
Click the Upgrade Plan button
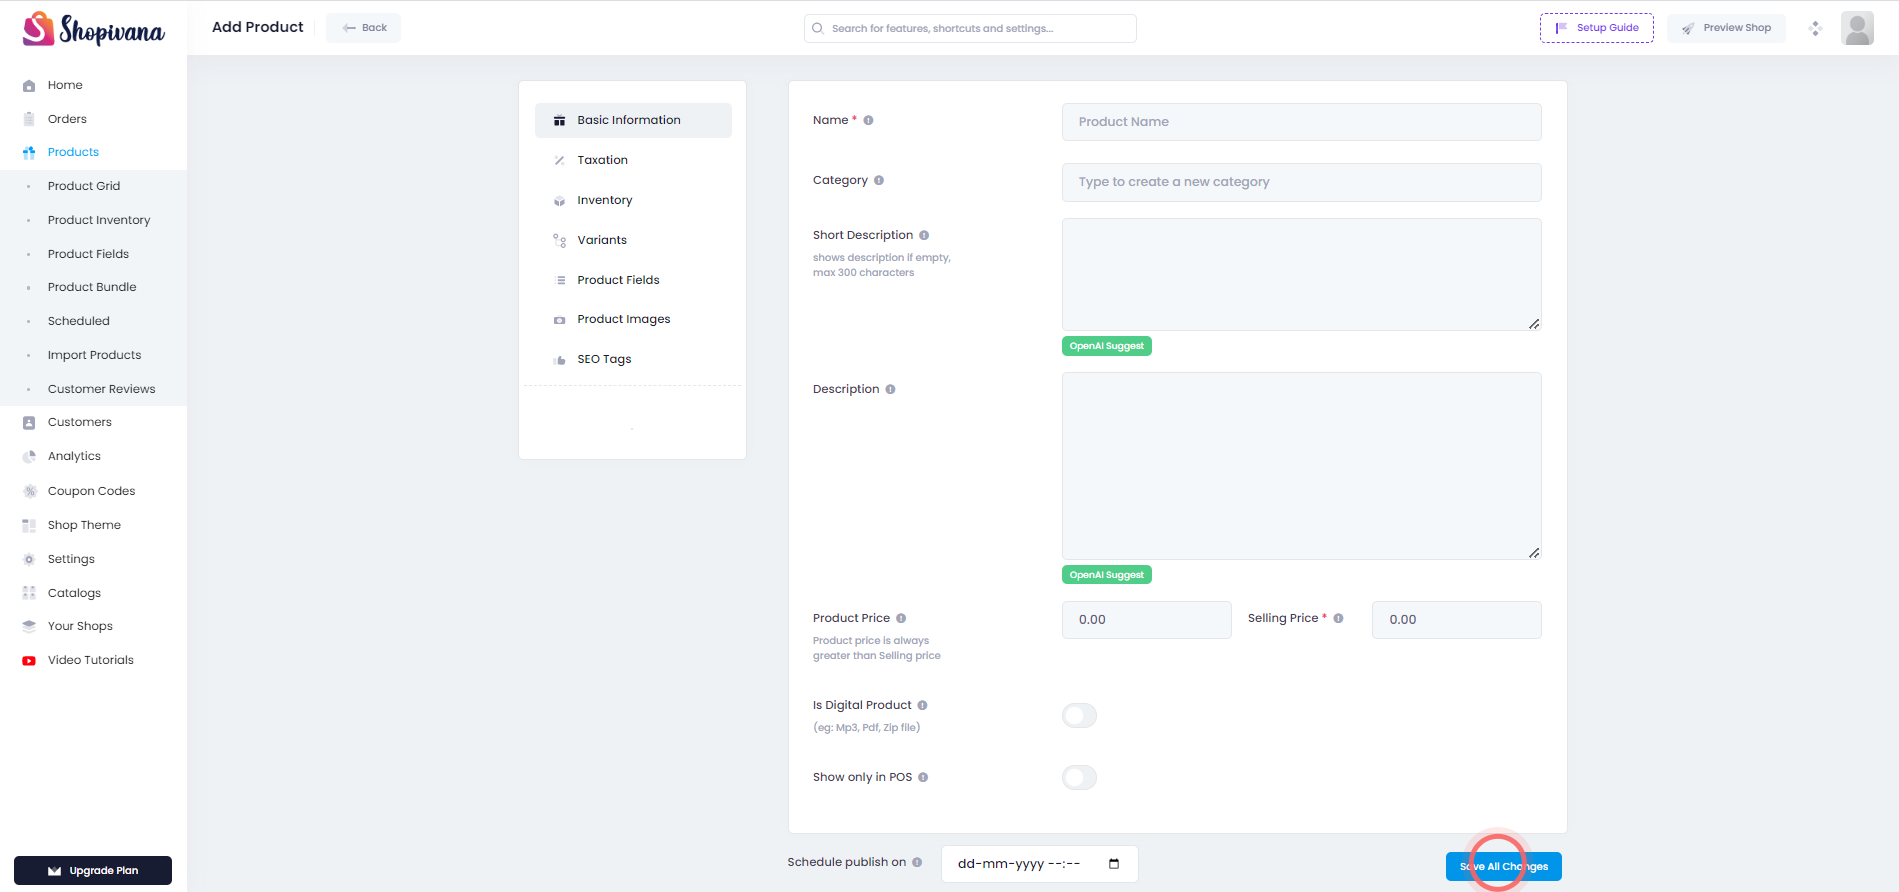click(x=93, y=870)
